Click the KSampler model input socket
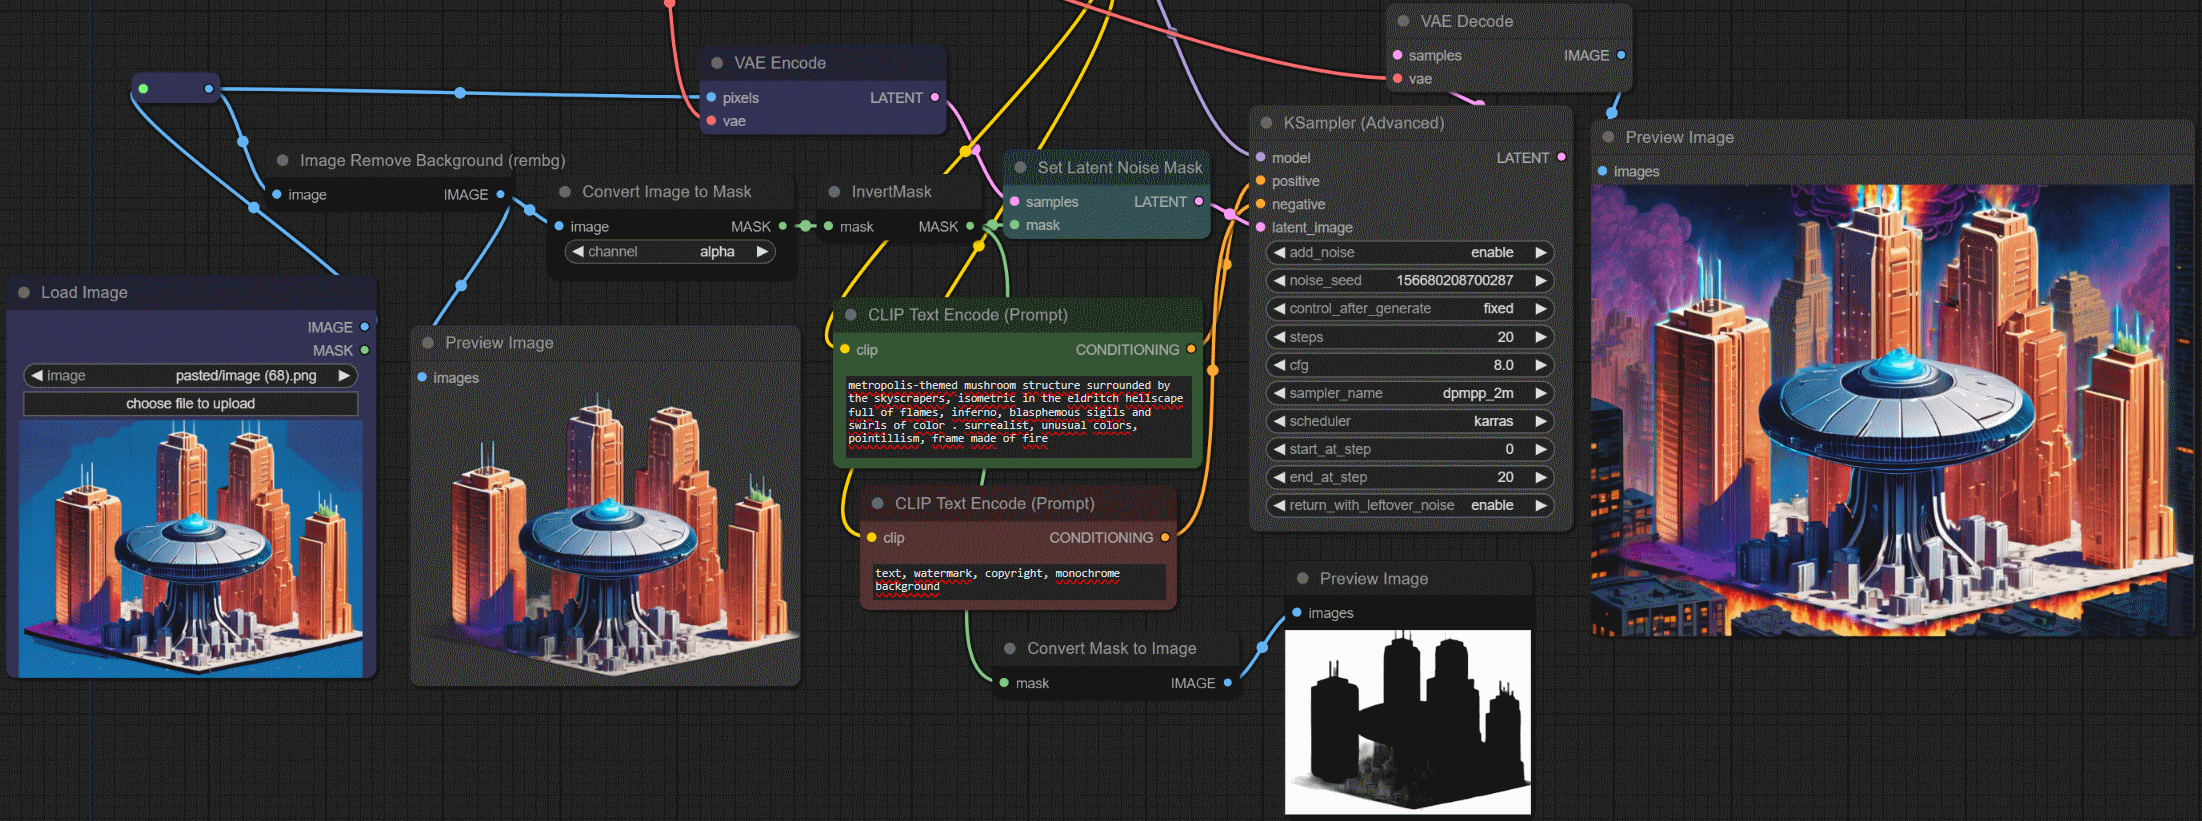The width and height of the screenshot is (2202, 821). (x=1260, y=157)
